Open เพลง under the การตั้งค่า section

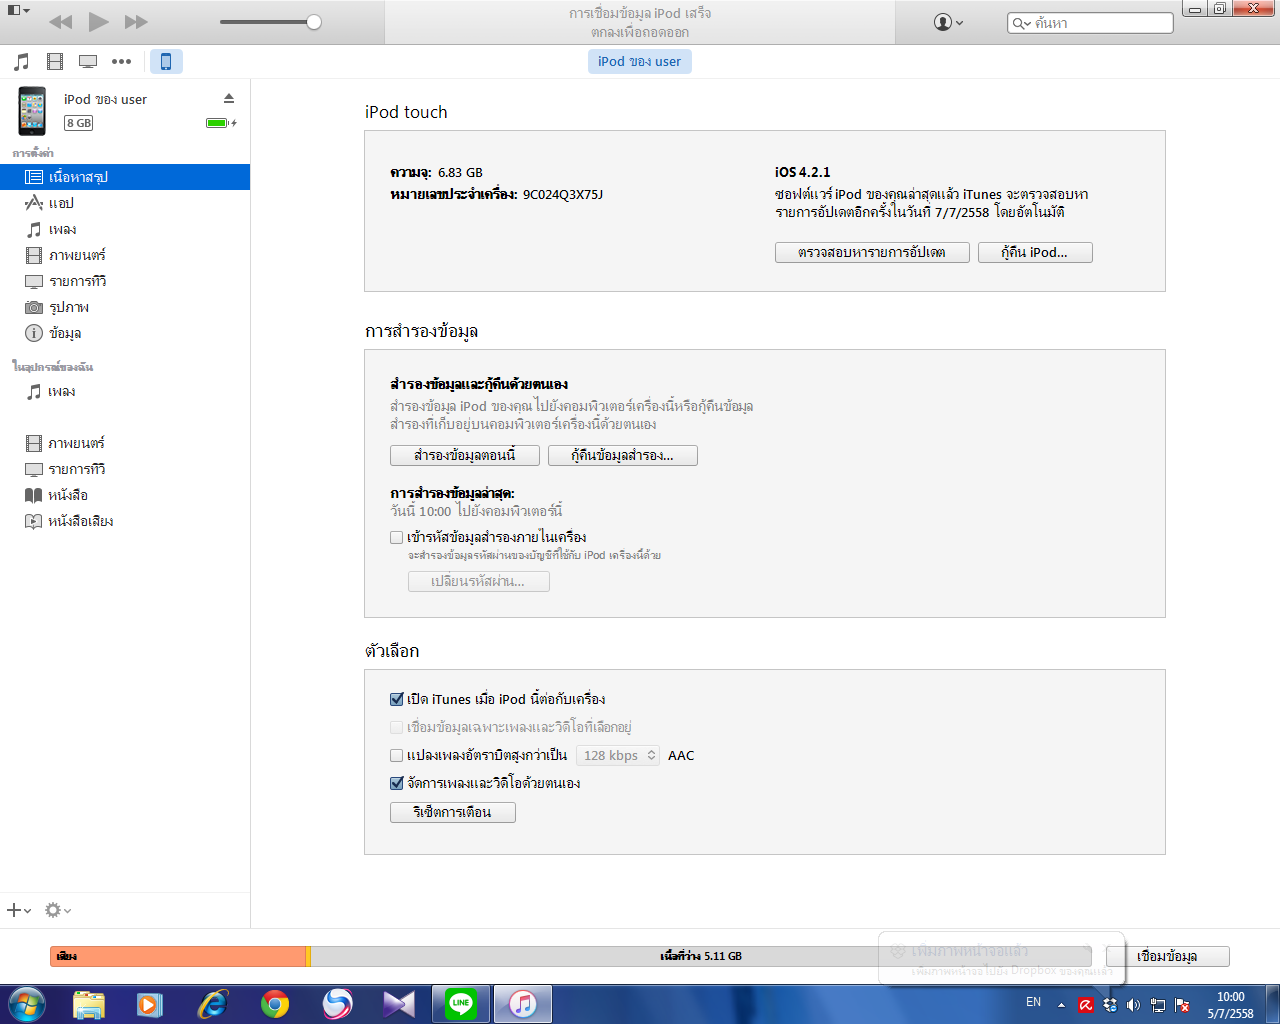125,229
